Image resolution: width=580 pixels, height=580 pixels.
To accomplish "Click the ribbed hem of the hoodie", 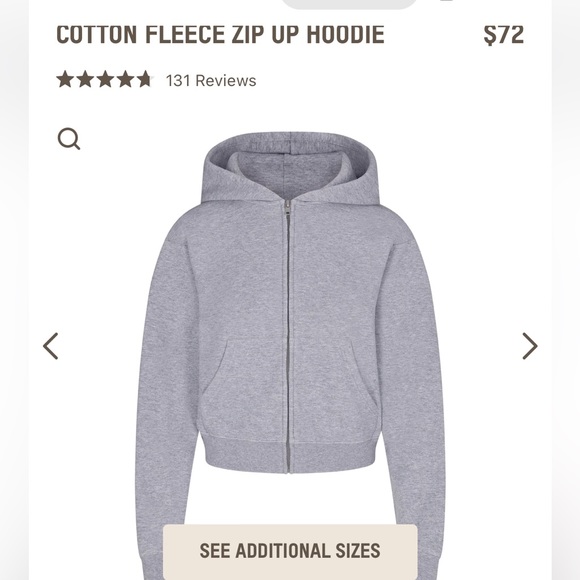I will pyautogui.click(x=290, y=454).
